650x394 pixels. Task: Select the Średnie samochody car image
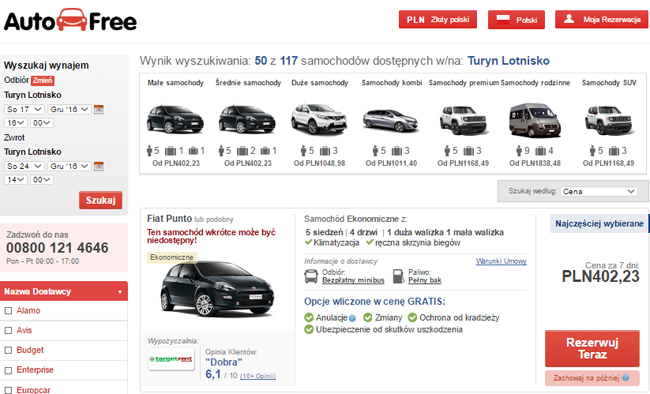(x=247, y=119)
